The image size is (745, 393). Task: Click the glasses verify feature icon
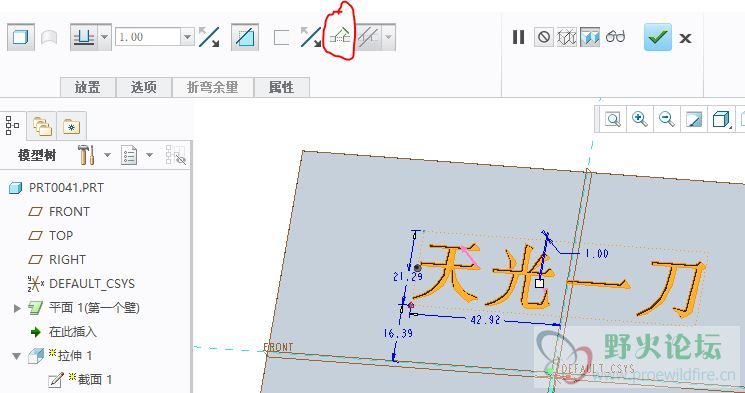(616, 37)
